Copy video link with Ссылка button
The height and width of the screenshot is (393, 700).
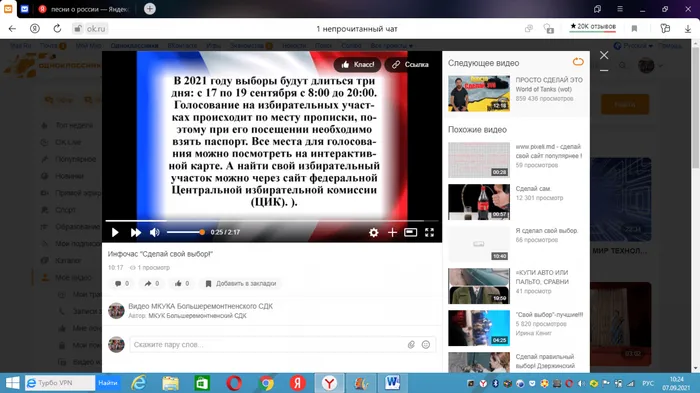tap(410, 65)
